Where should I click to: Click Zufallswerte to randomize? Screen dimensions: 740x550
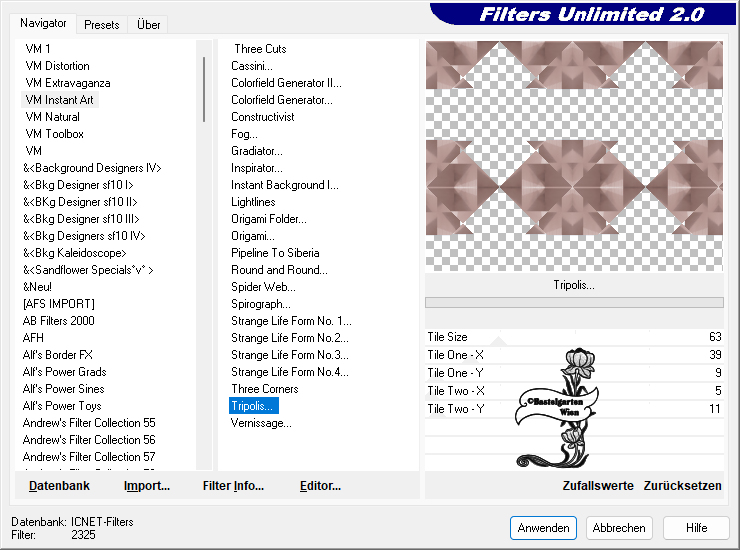click(598, 486)
